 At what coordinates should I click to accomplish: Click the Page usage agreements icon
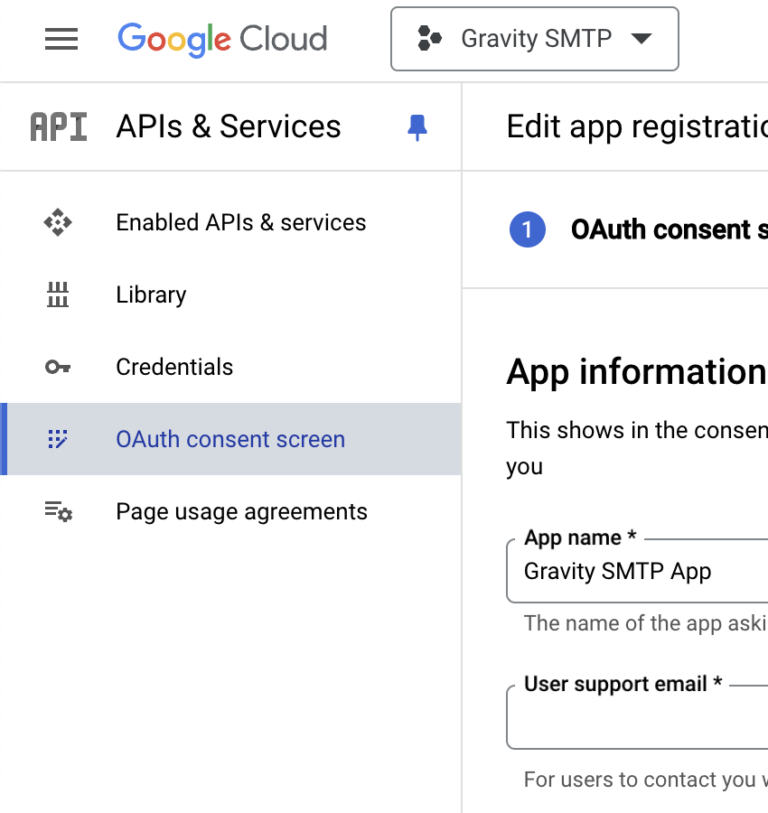(x=60, y=510)
